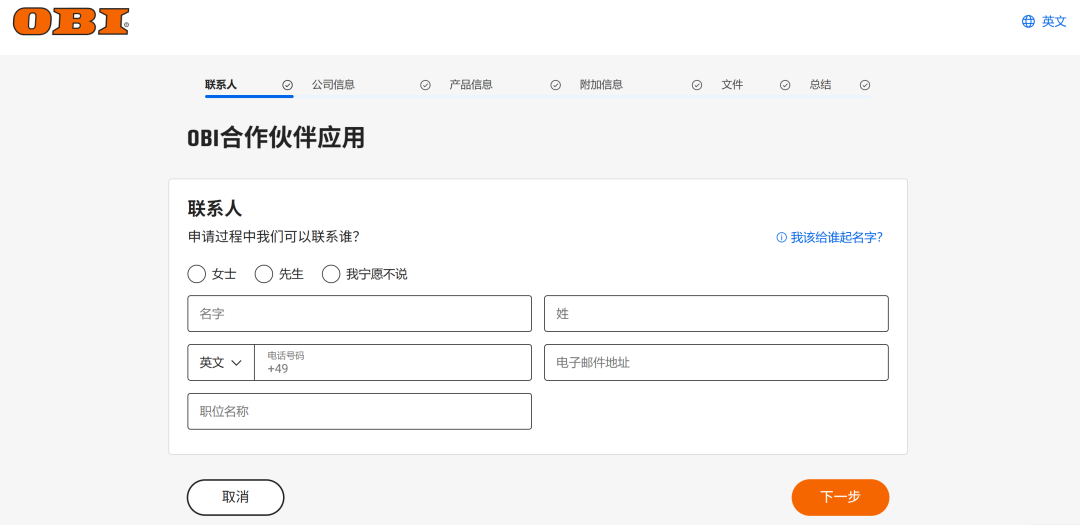
Task: Click the 取消 button
Action: (x=235, y=497)
